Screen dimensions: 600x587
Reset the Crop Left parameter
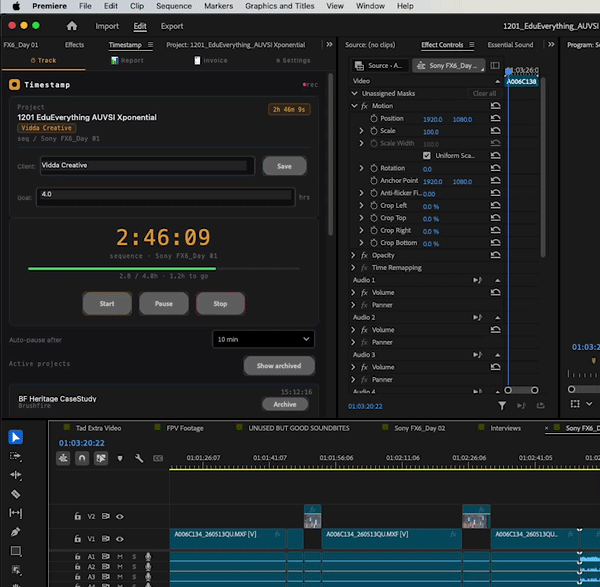496,205
